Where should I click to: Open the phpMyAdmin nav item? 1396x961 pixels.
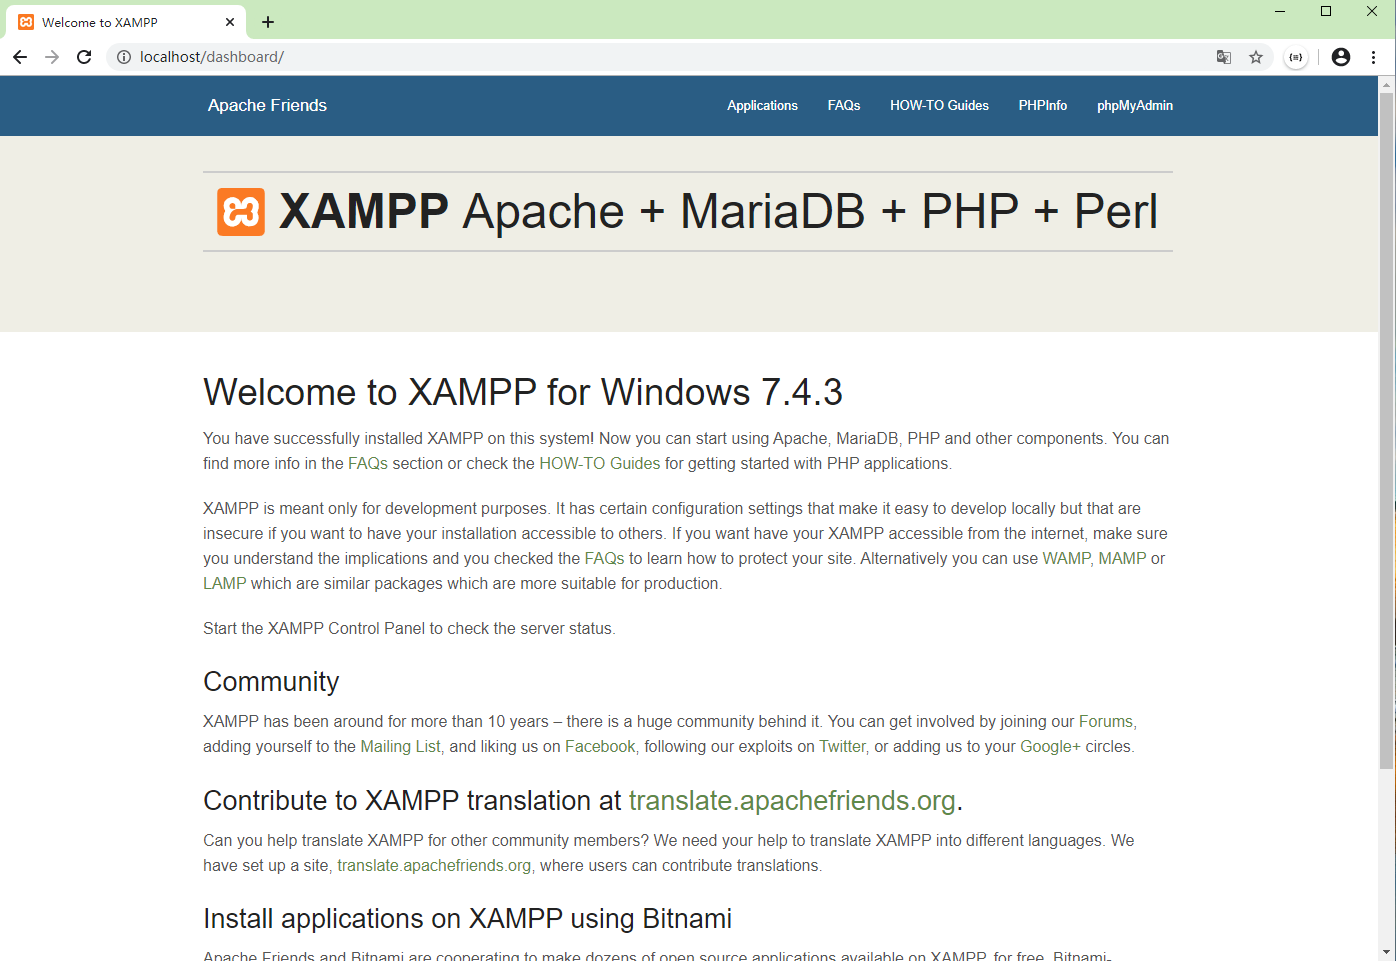pos(1135,105)
